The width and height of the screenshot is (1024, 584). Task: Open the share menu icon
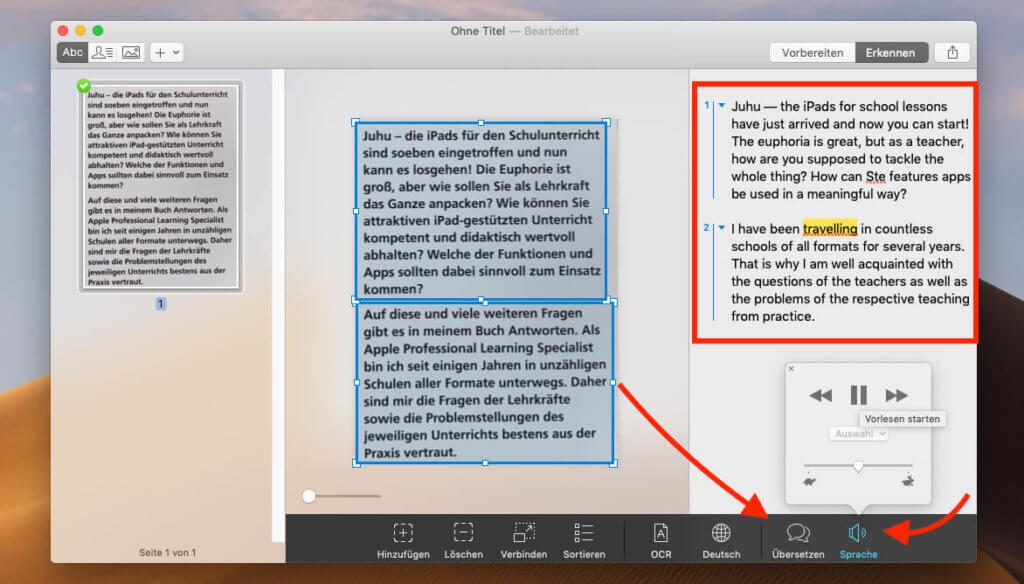pyautogui.click(x=952, y=53)
